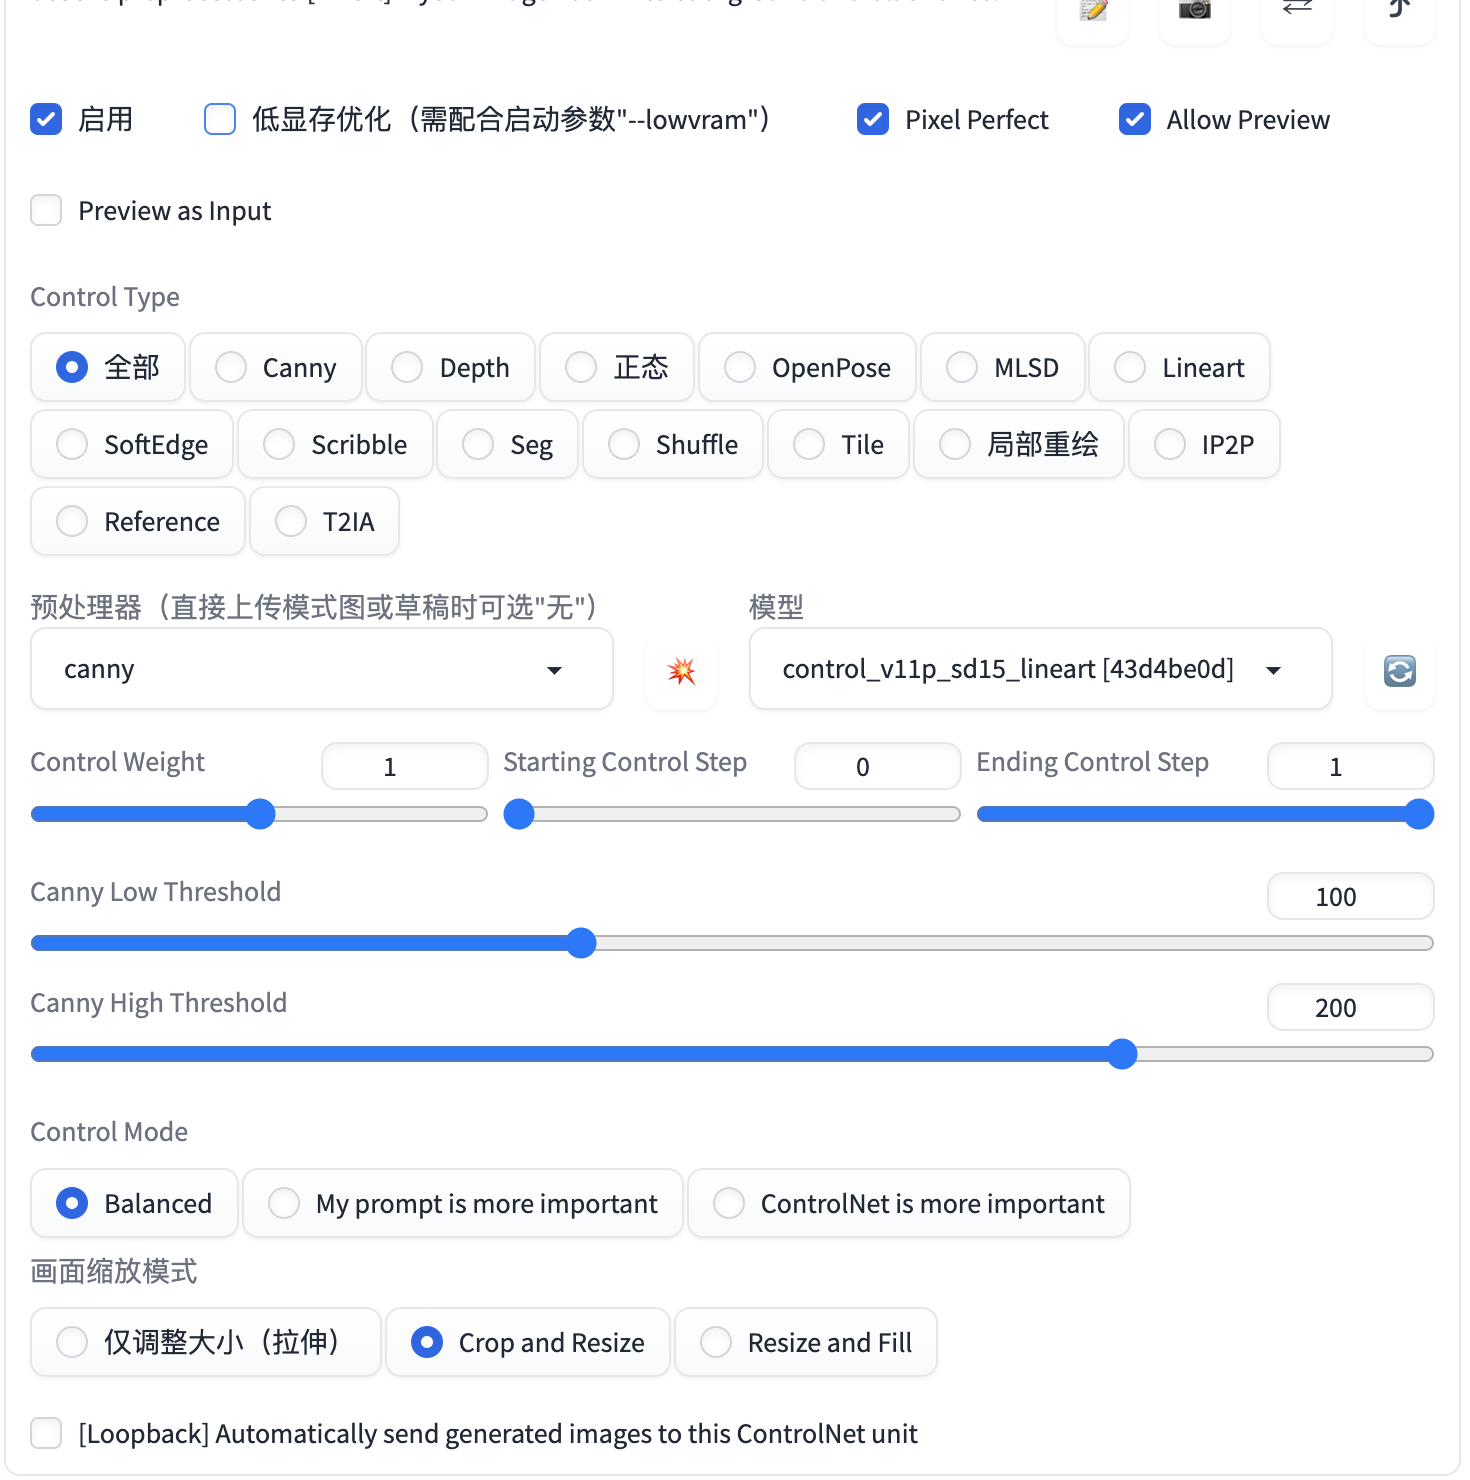Image resolution: width=1470 pixels, height=1480 pixels.
Task: Disable the 启用 checkbox
Action: point(47,120)
